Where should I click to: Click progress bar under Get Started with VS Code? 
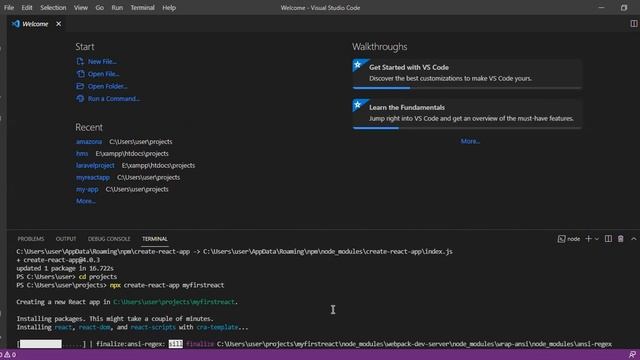tap(467, 88)
